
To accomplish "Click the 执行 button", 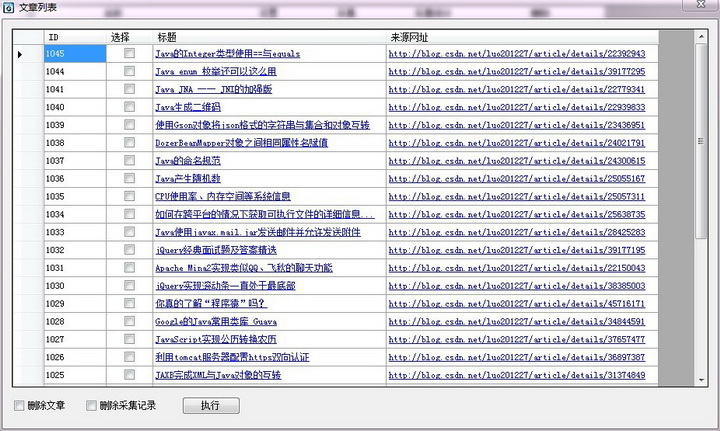I will pyautogui.click(x=211, y=405).
